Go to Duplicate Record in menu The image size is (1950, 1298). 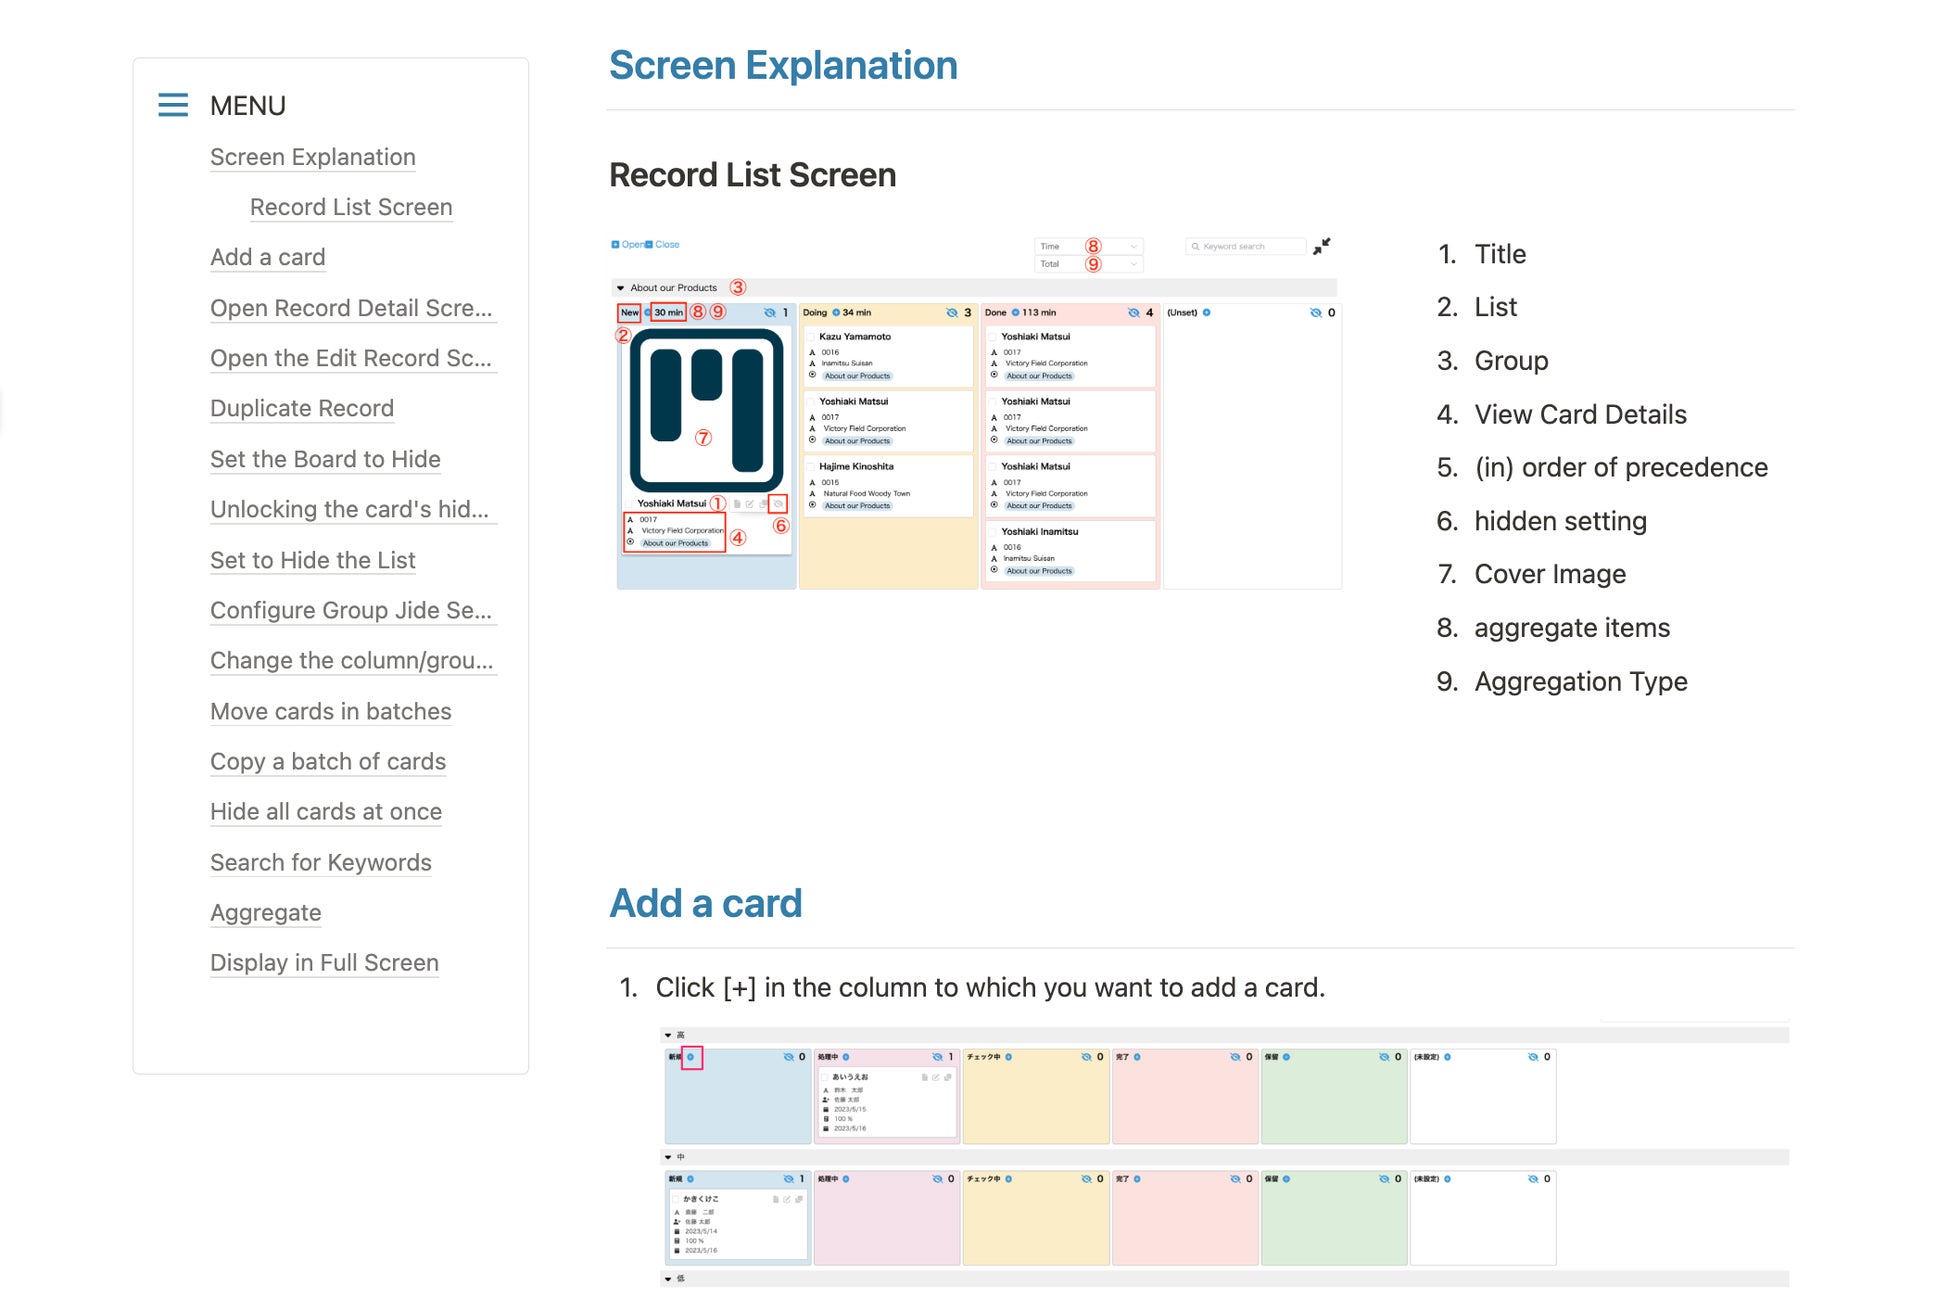302,408
